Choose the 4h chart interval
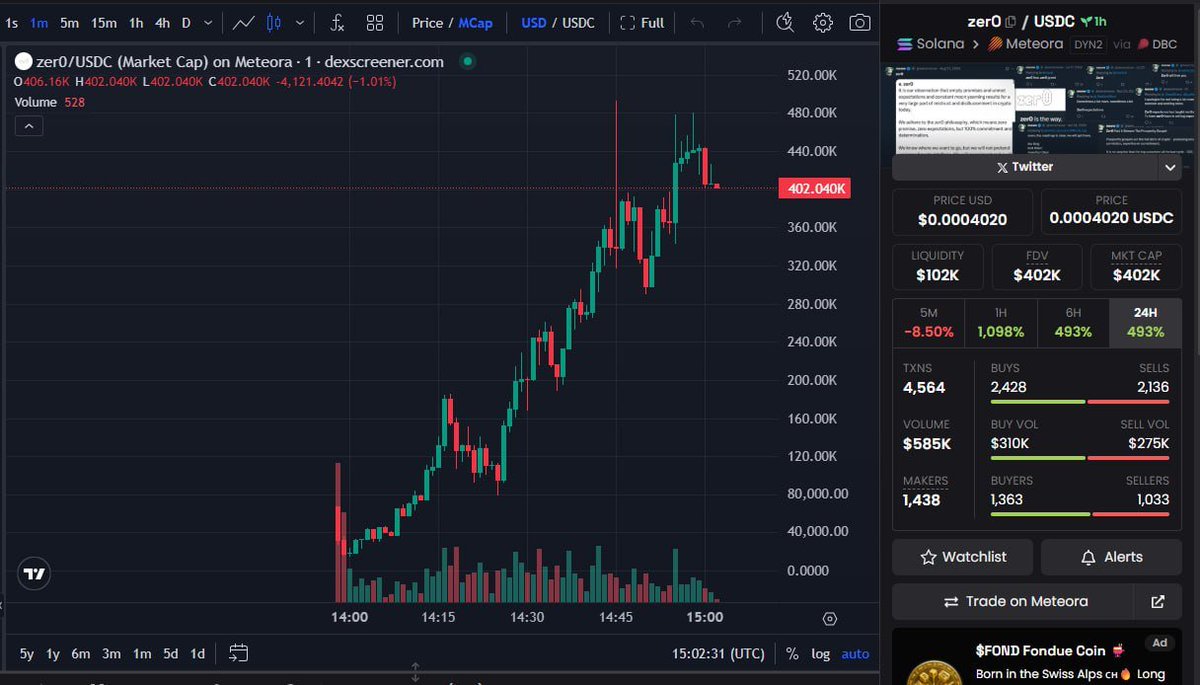The image size is (1200, 685). point(162,22)
